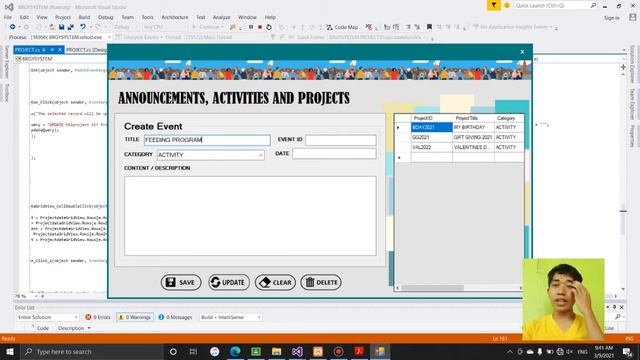Click the red recorder taskbar icon
This screenshot has width=640, height=360.
click(338, 351)
